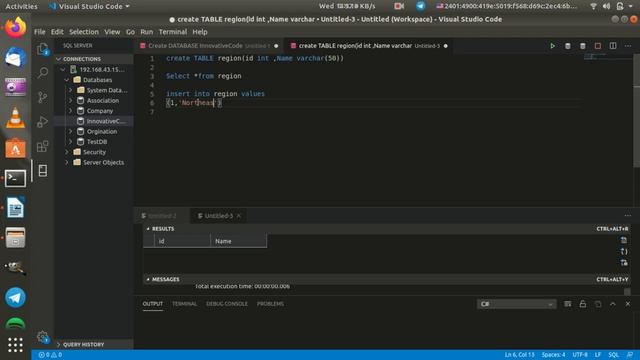Open the Source Control view
This screenshot has width=640, height=360.
coord(43,97)
